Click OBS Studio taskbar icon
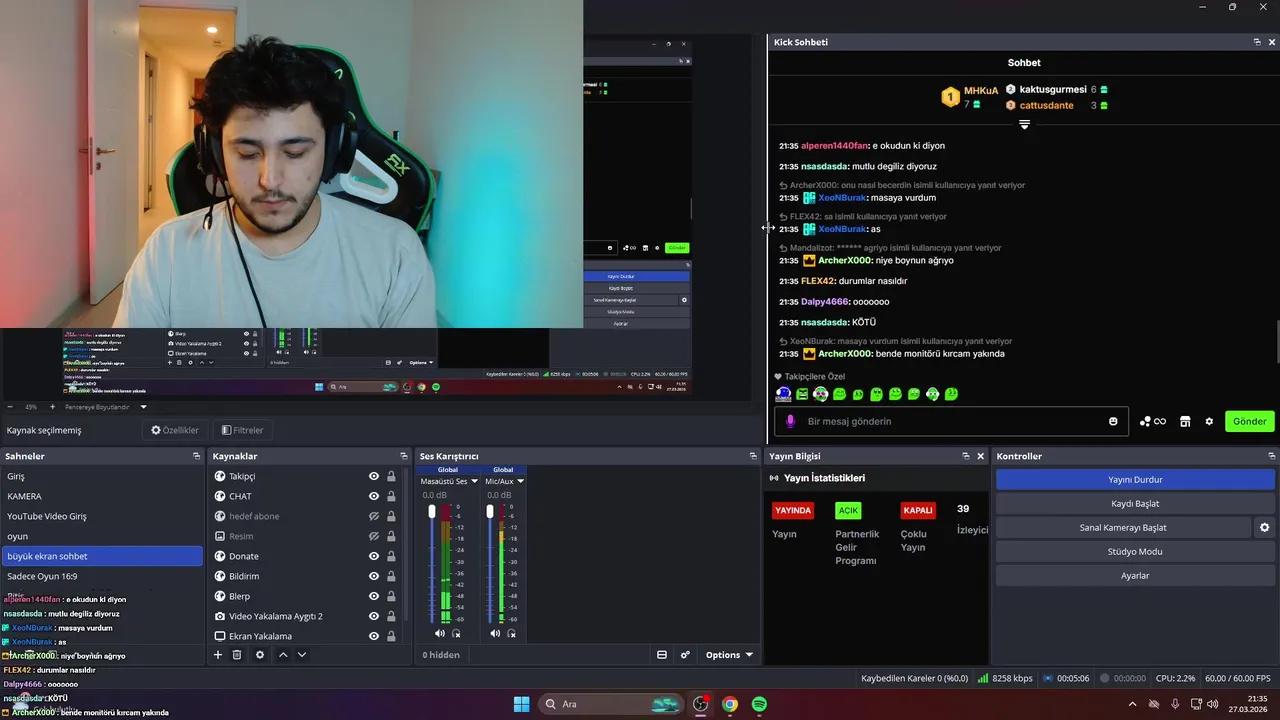This screenshot has height=720, width=1280. click(x=700, y=704)
